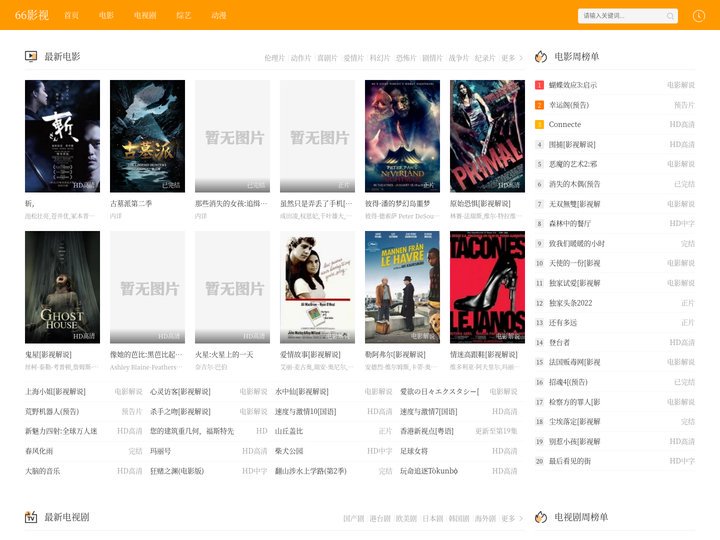Open the 爱情故事 Love Story poster
Viewport: 720px width, 540px height.
(x=317, y=287)
